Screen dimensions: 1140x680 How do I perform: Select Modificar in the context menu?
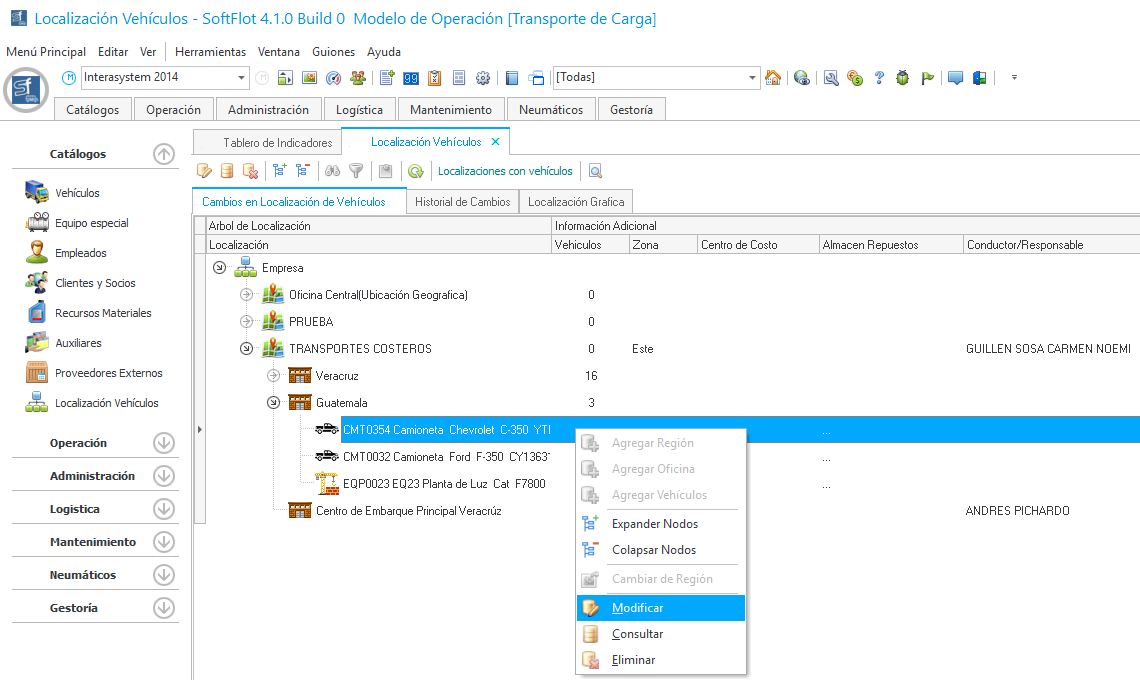click(x=637, y=608)
